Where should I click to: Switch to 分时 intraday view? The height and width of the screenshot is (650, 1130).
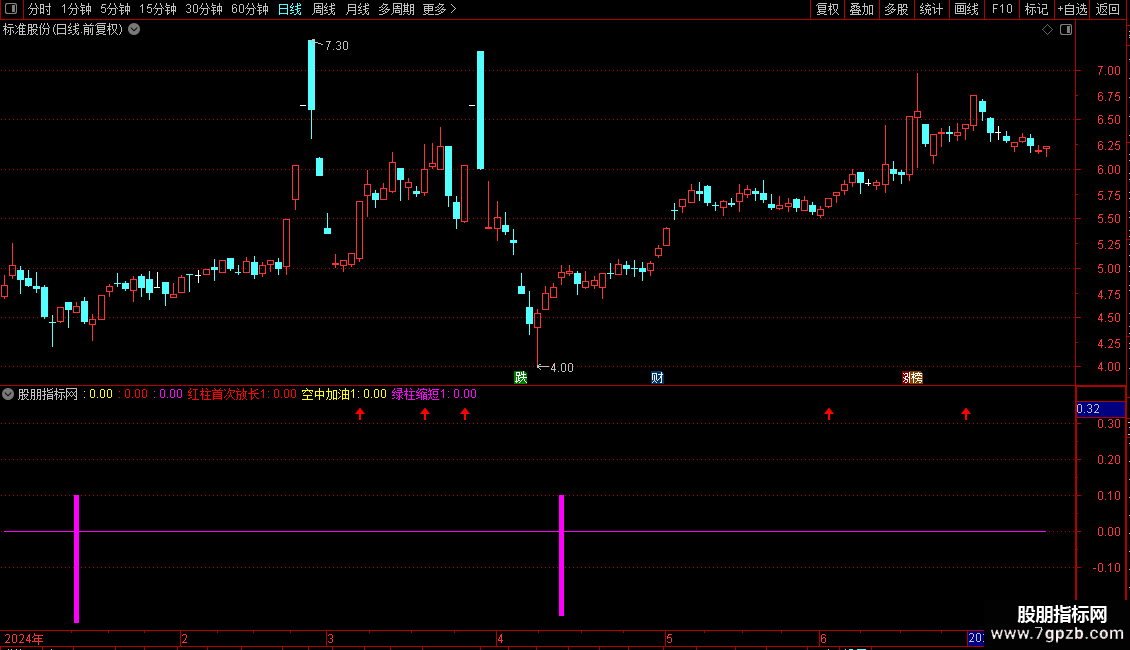40,9
